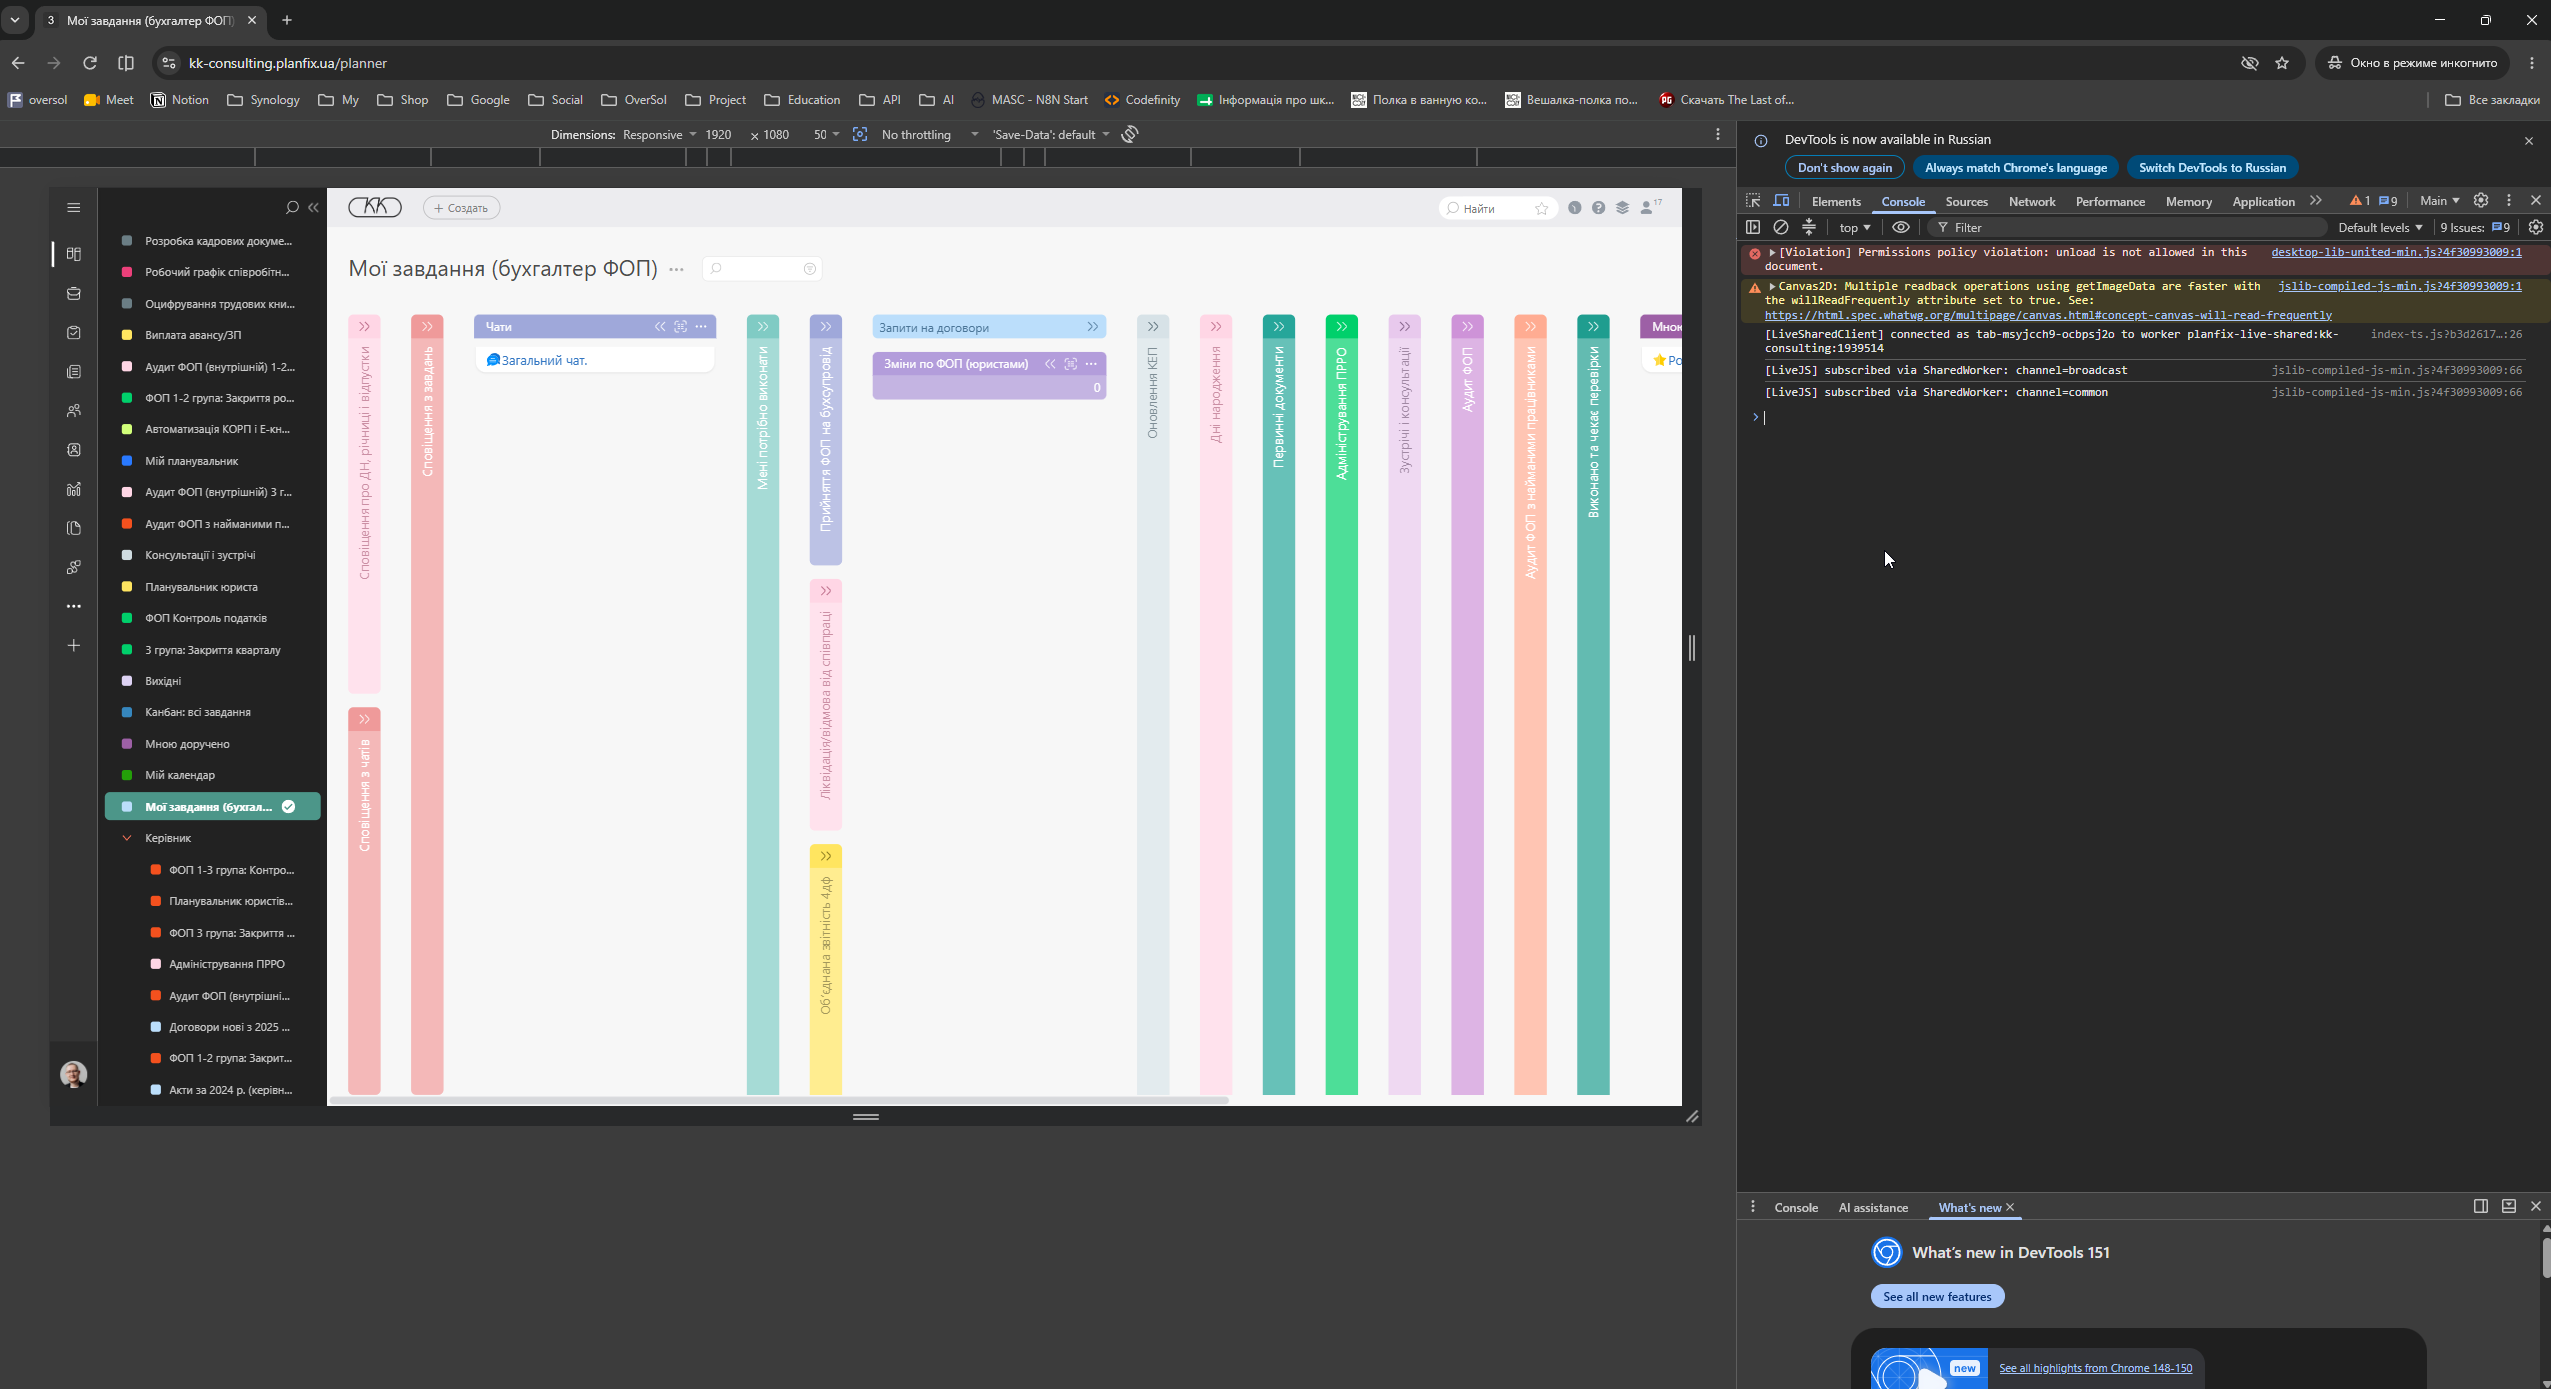
Task: Select the DevTools inspect element tool
Action: [1753, 201]
